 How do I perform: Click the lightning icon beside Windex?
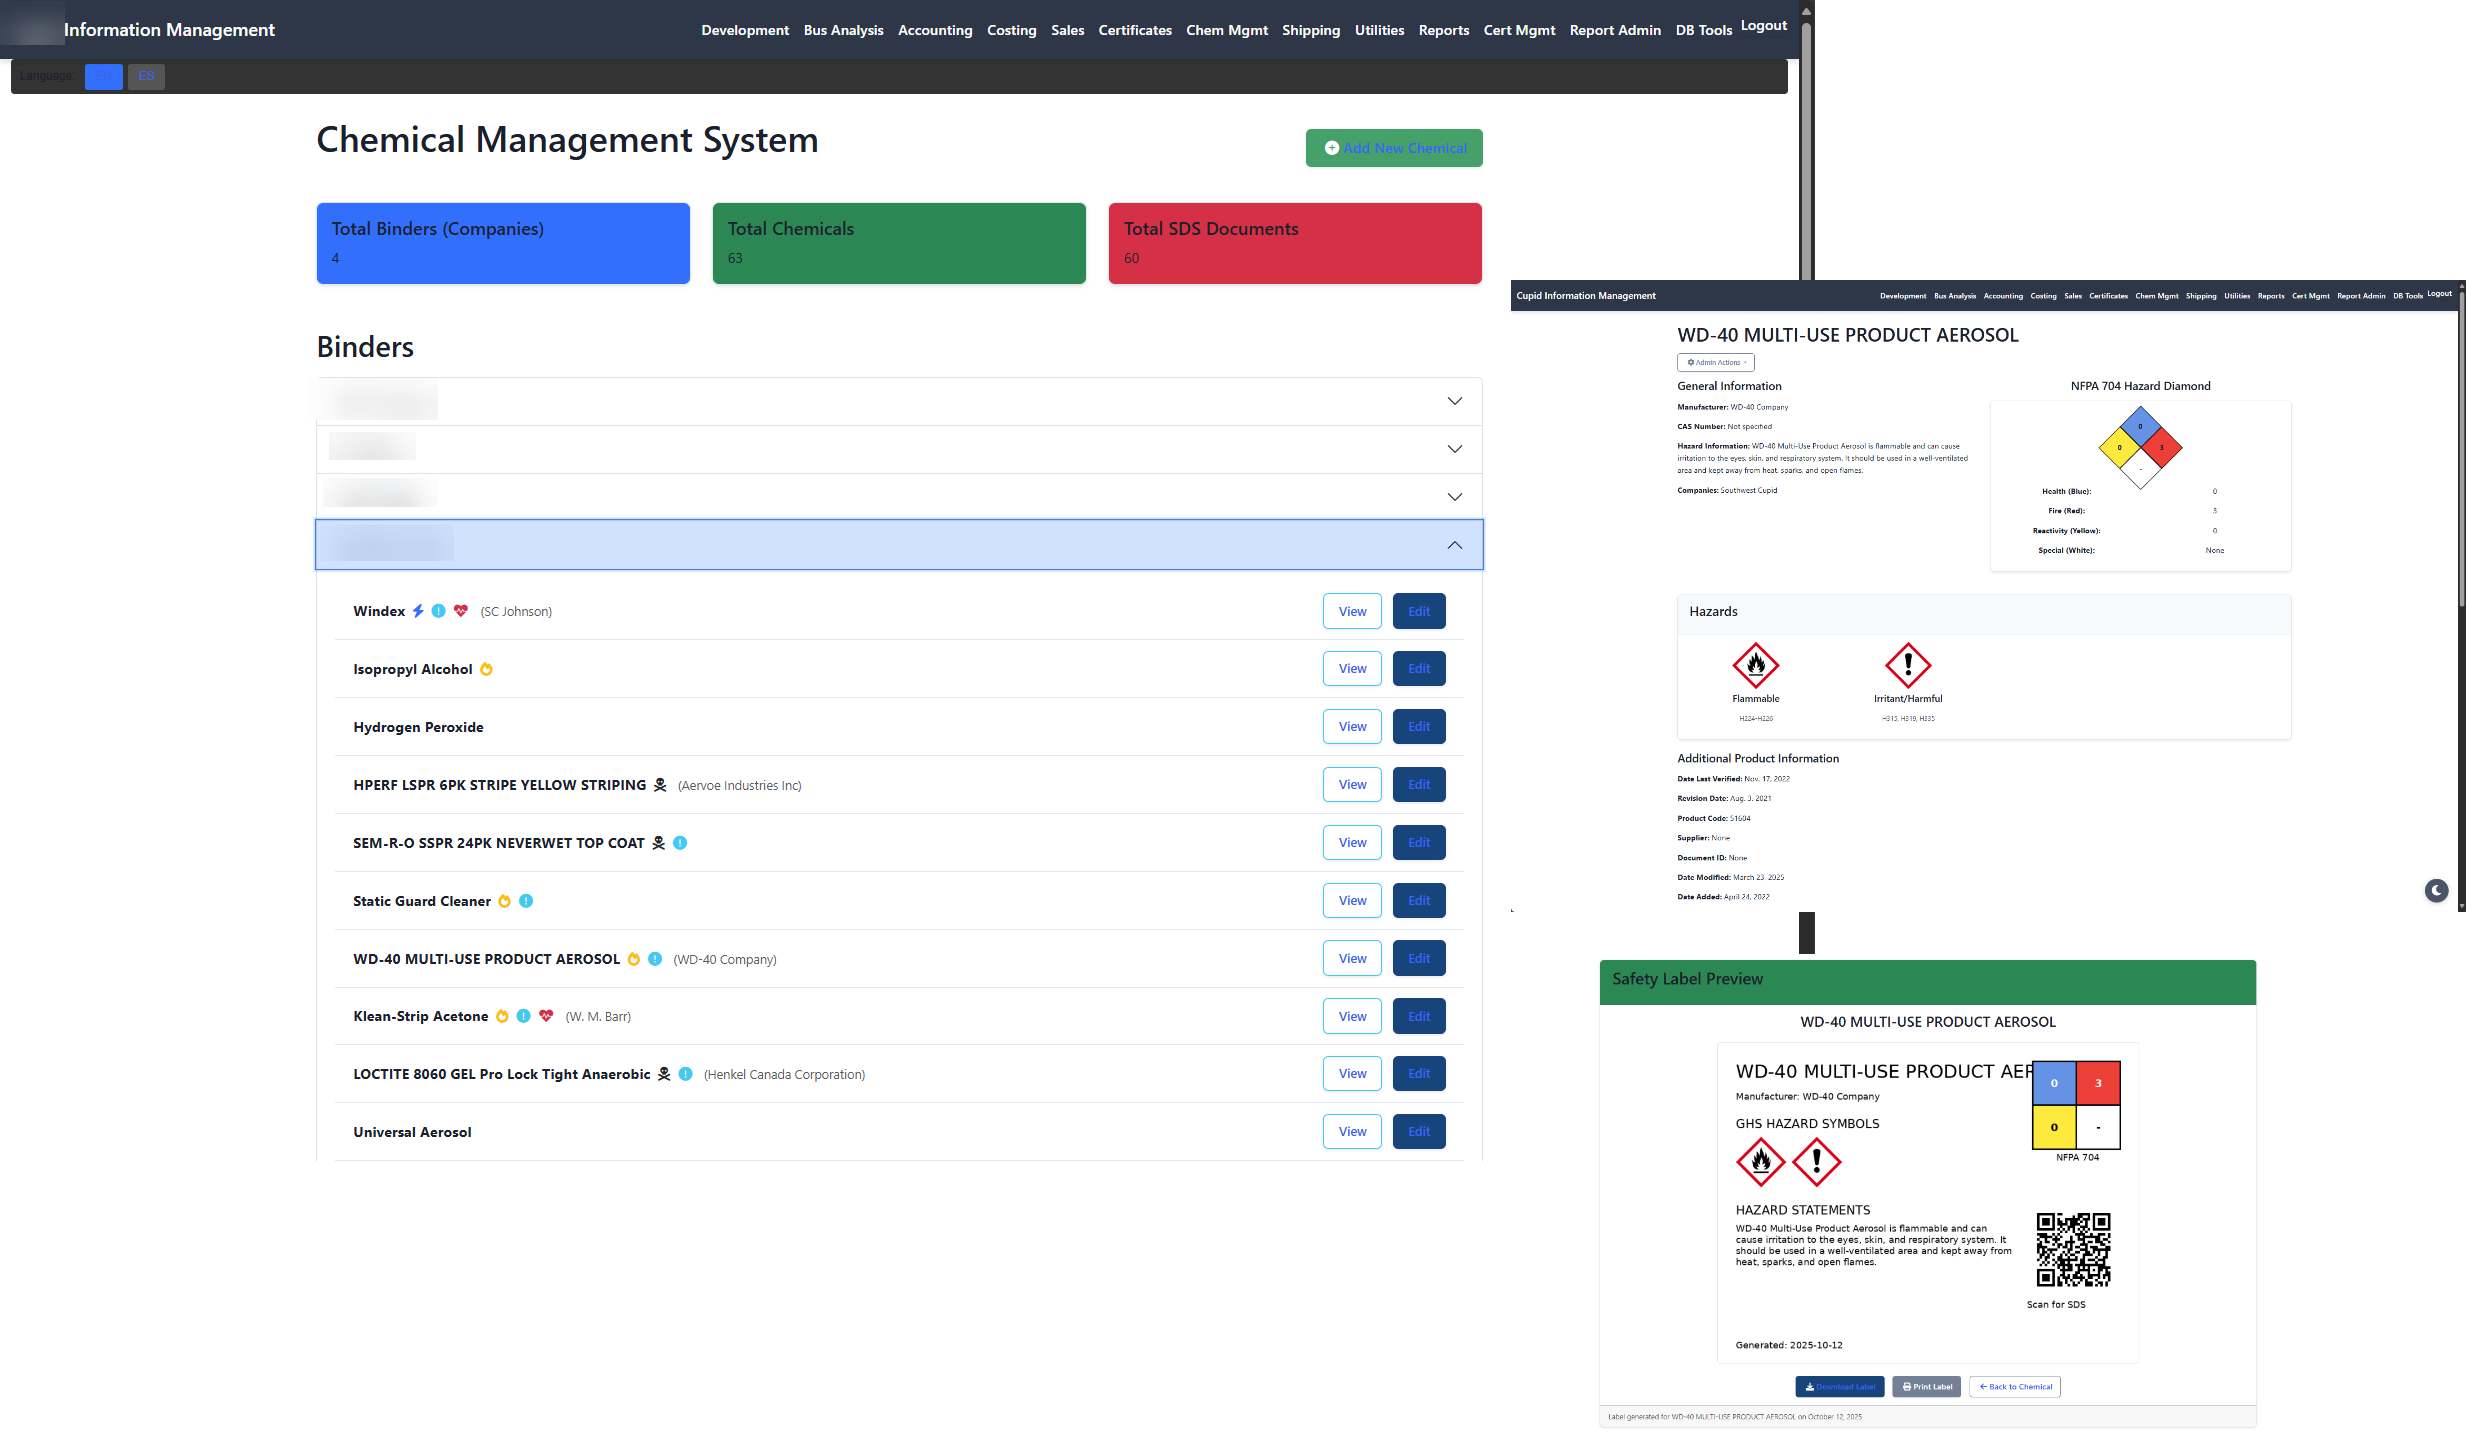[x=417, y=610]
